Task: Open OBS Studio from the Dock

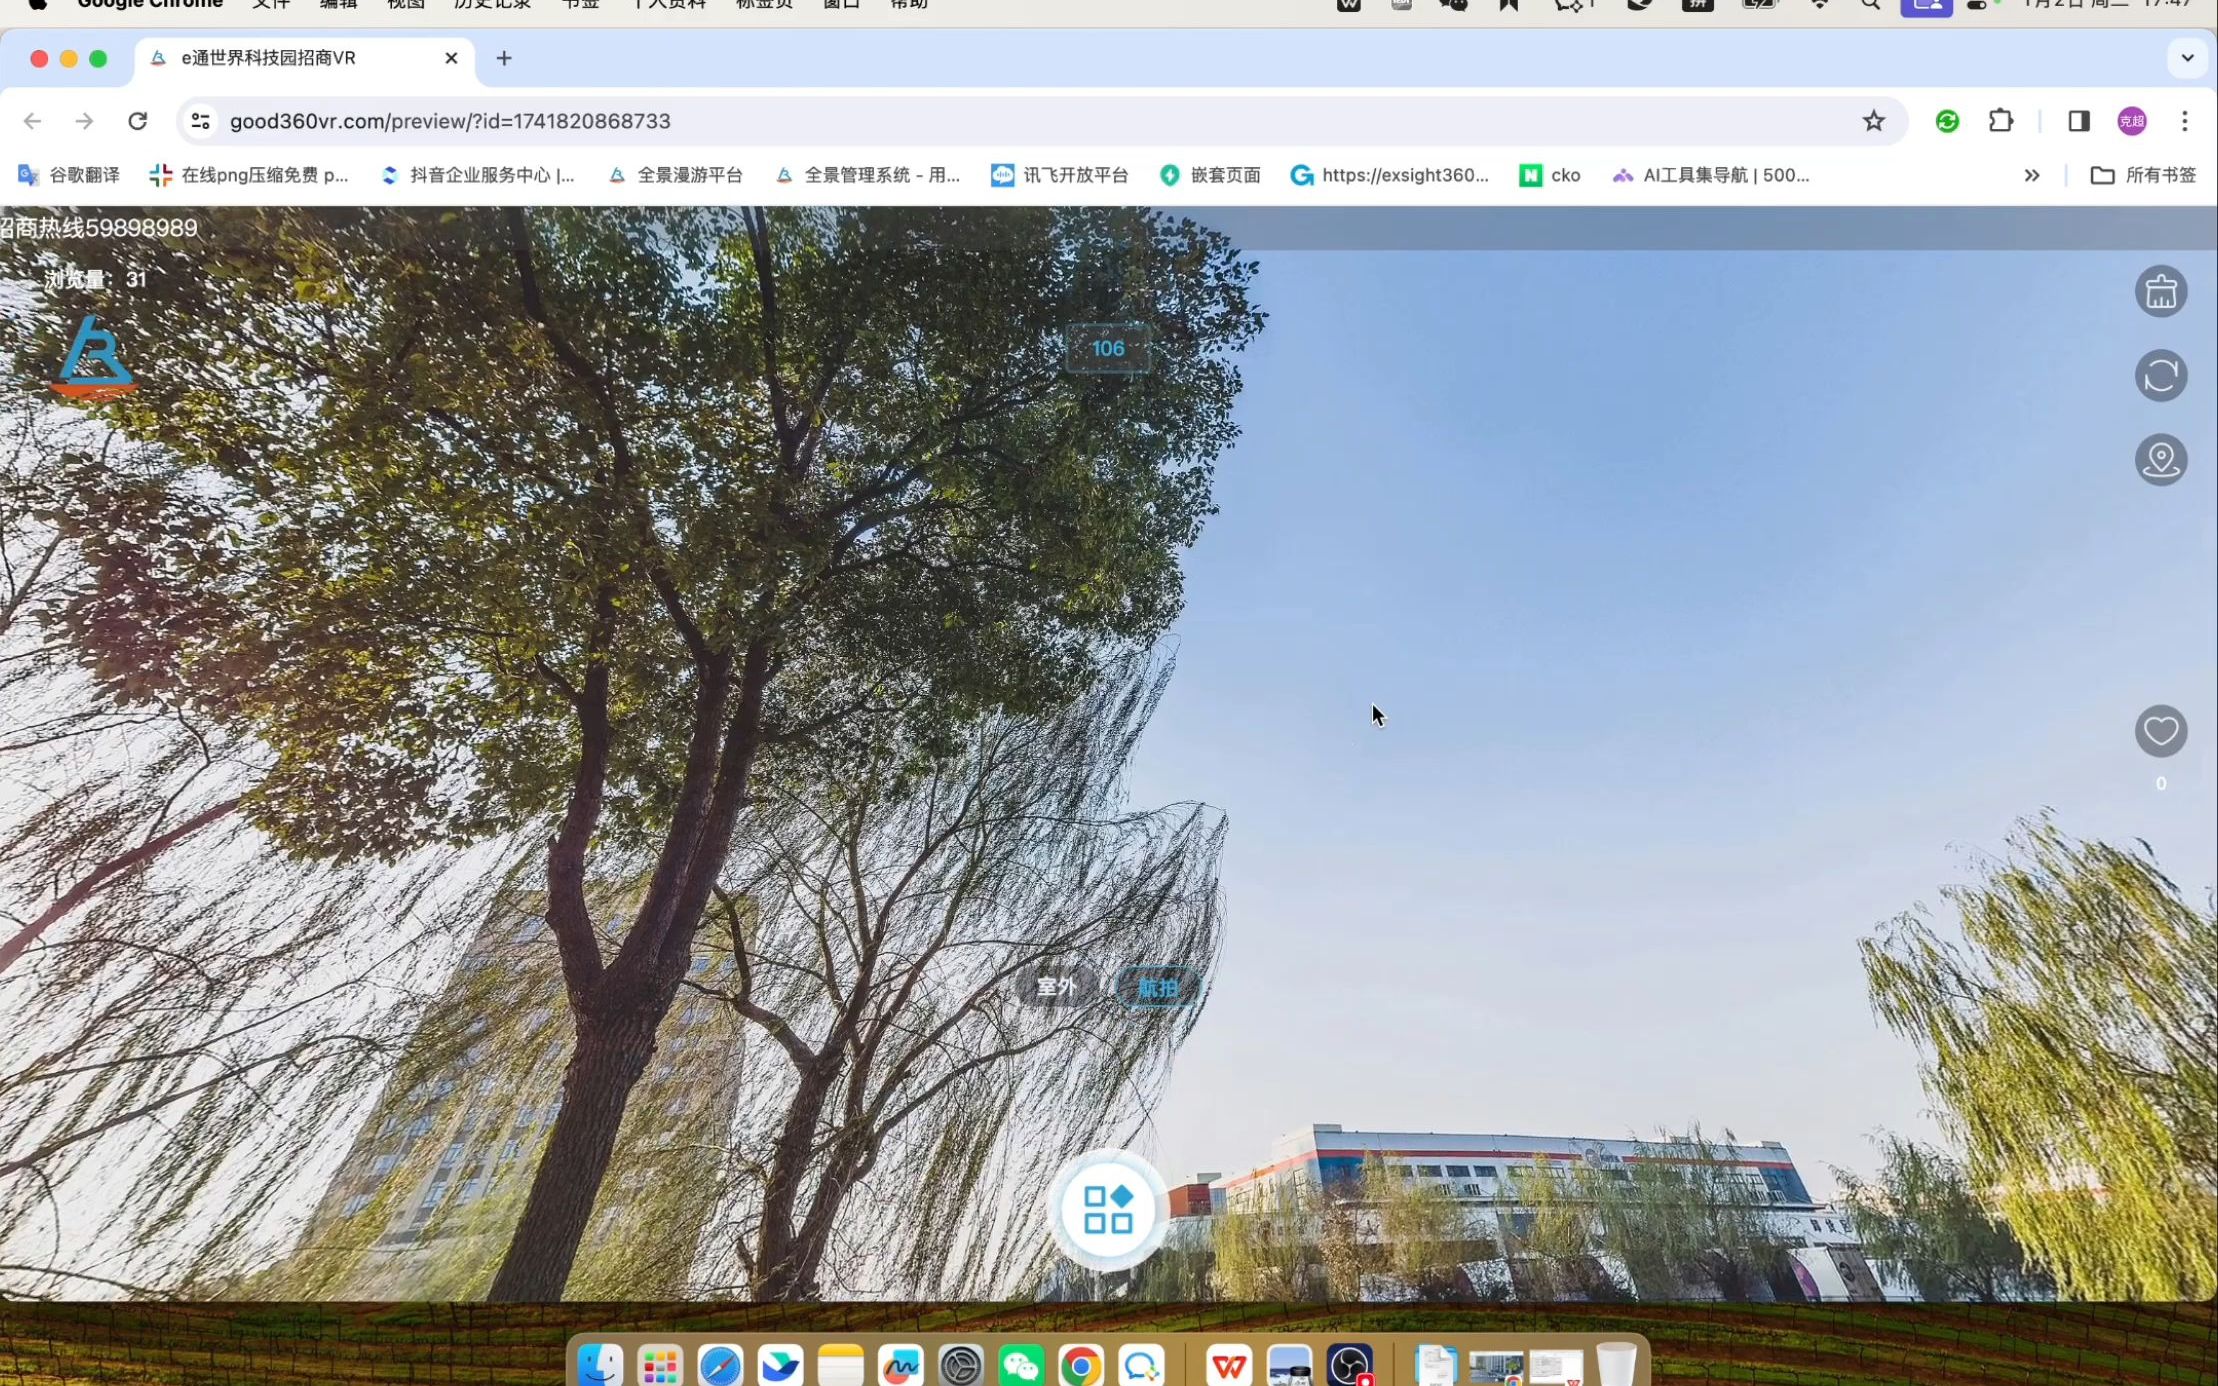Action: (1350, 1363)
